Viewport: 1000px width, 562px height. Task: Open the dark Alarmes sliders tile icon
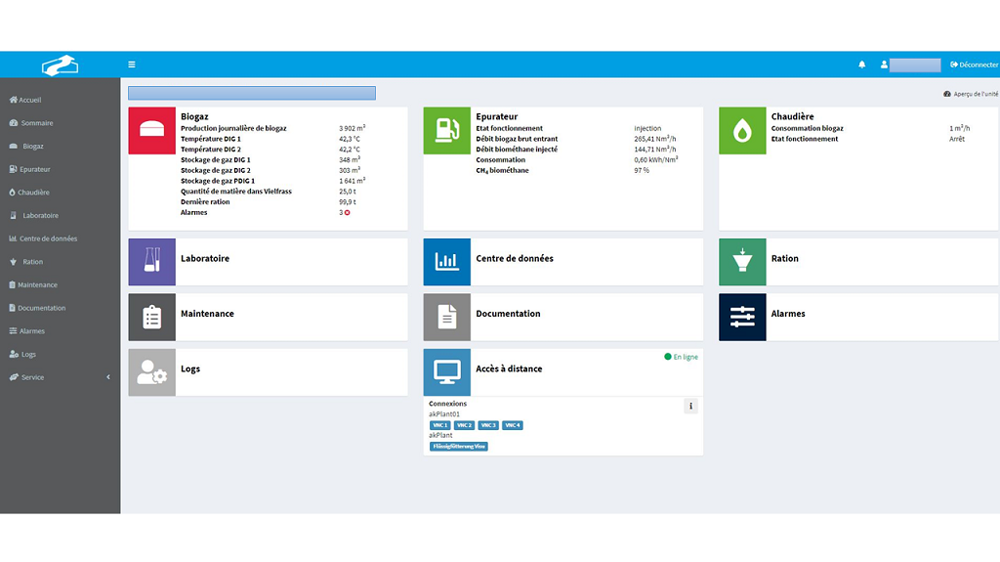(x=742, y=317)
